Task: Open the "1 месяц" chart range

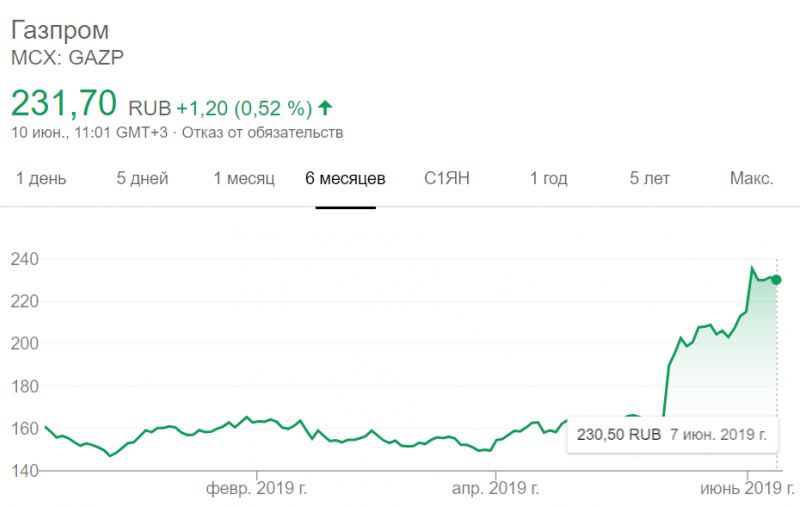Action: [x=244, y=179]
